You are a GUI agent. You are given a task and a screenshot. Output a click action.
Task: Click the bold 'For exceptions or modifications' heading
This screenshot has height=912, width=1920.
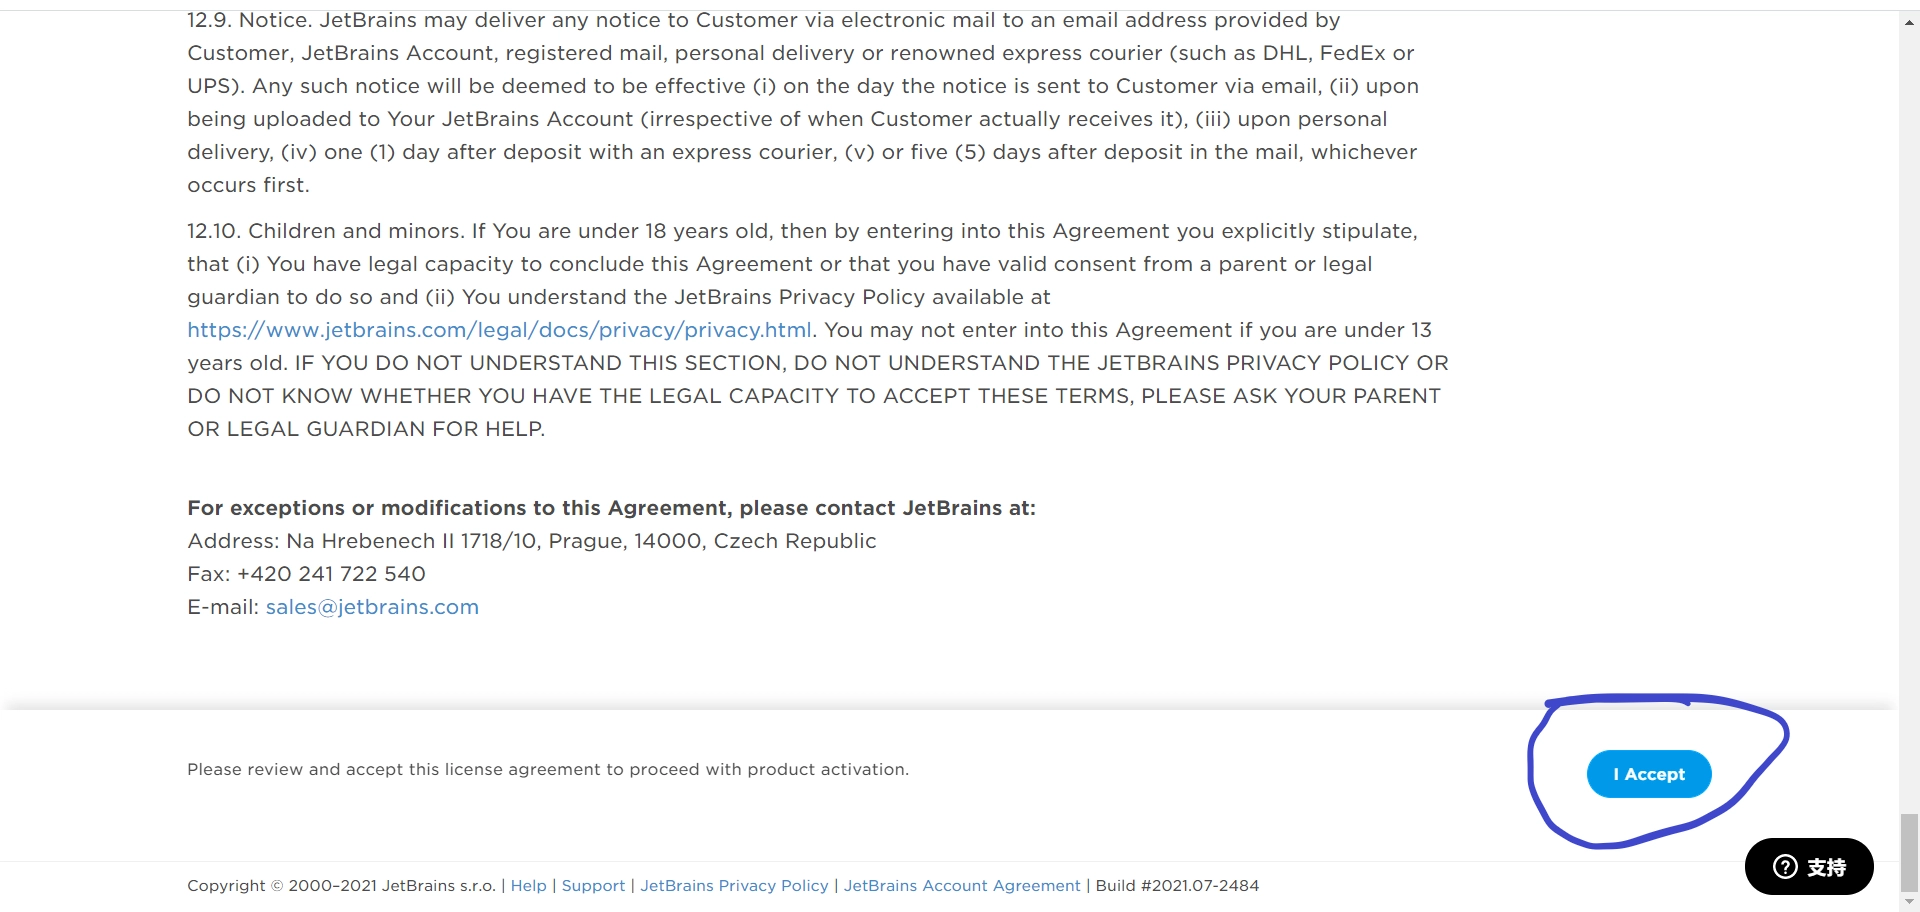coord(611,508)
